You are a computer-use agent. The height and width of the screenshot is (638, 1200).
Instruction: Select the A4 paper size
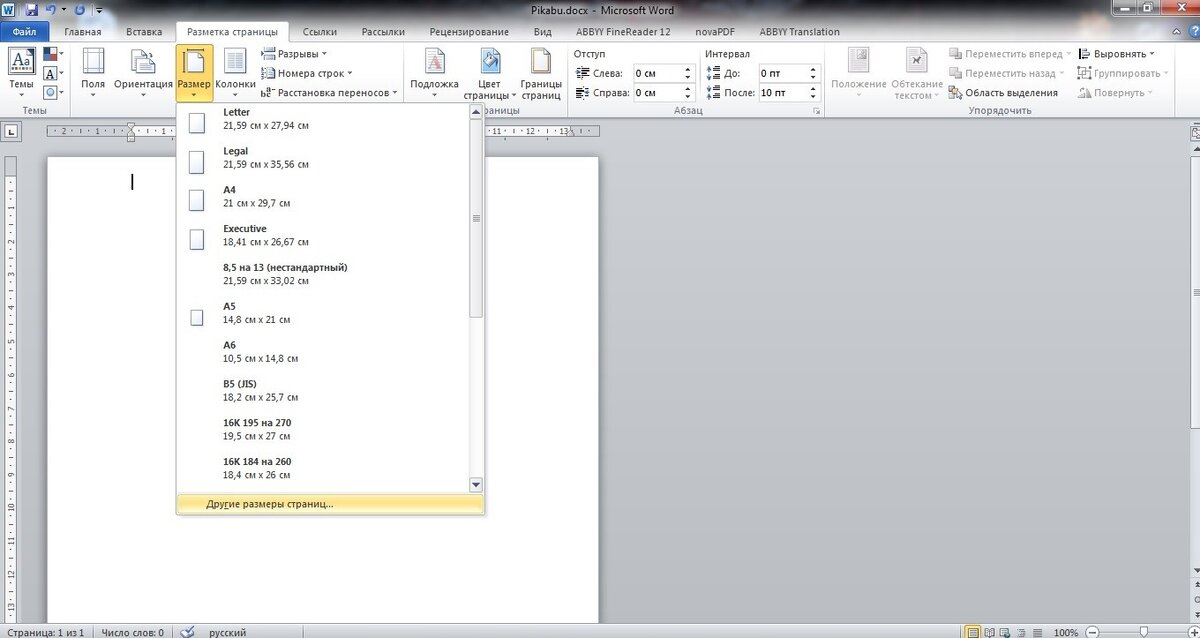(323, 197)
